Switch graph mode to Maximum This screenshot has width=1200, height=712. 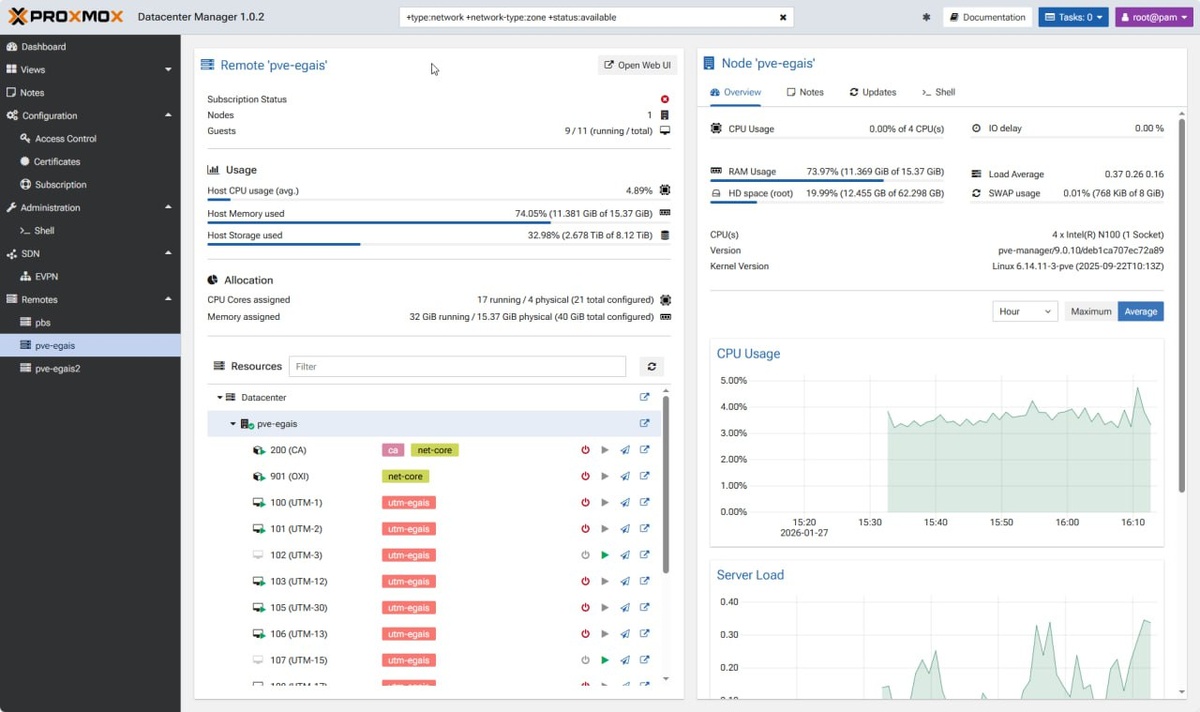pos(1091,311)
